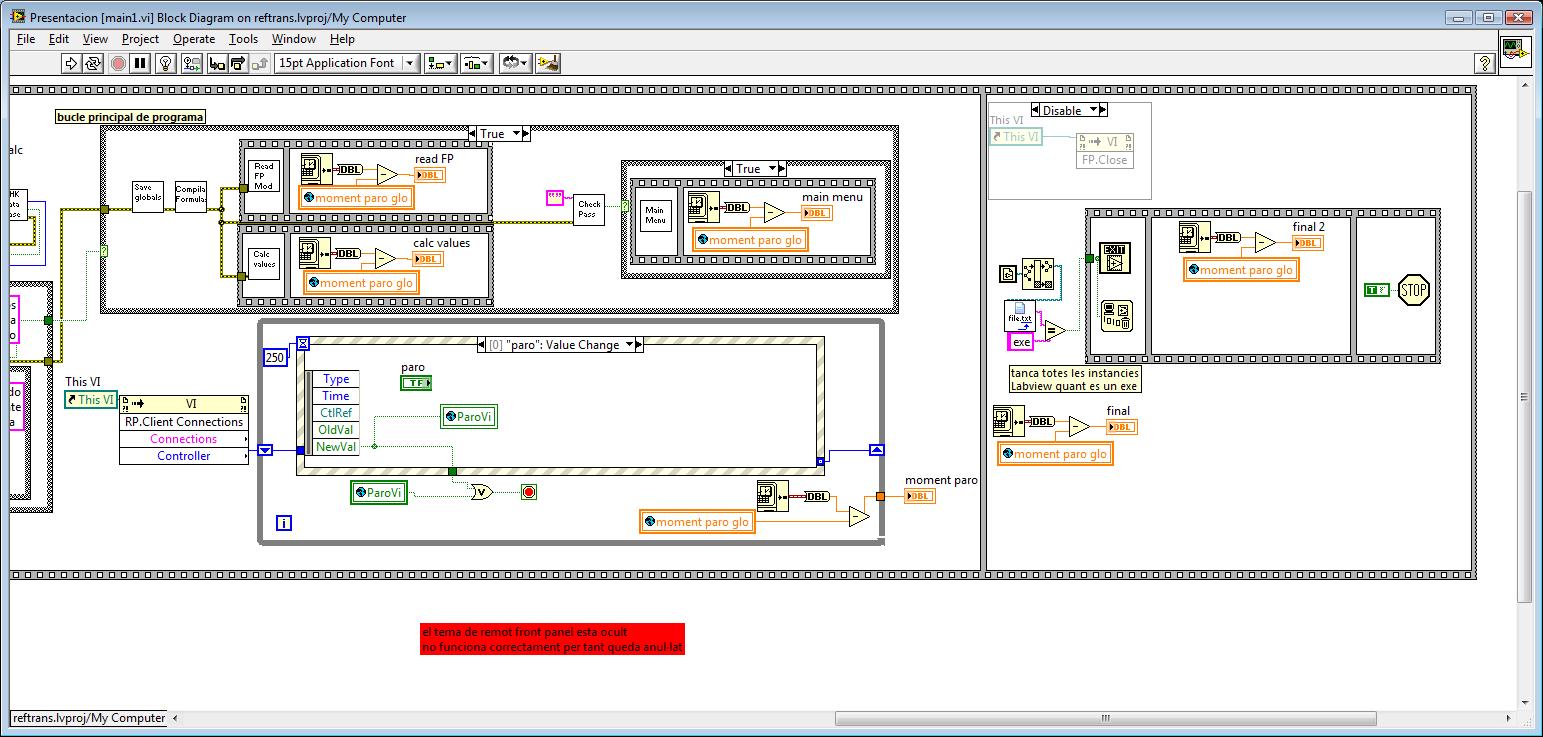Open the Project menu
This screenshot has height=737, width=1543.
(140, 39)
